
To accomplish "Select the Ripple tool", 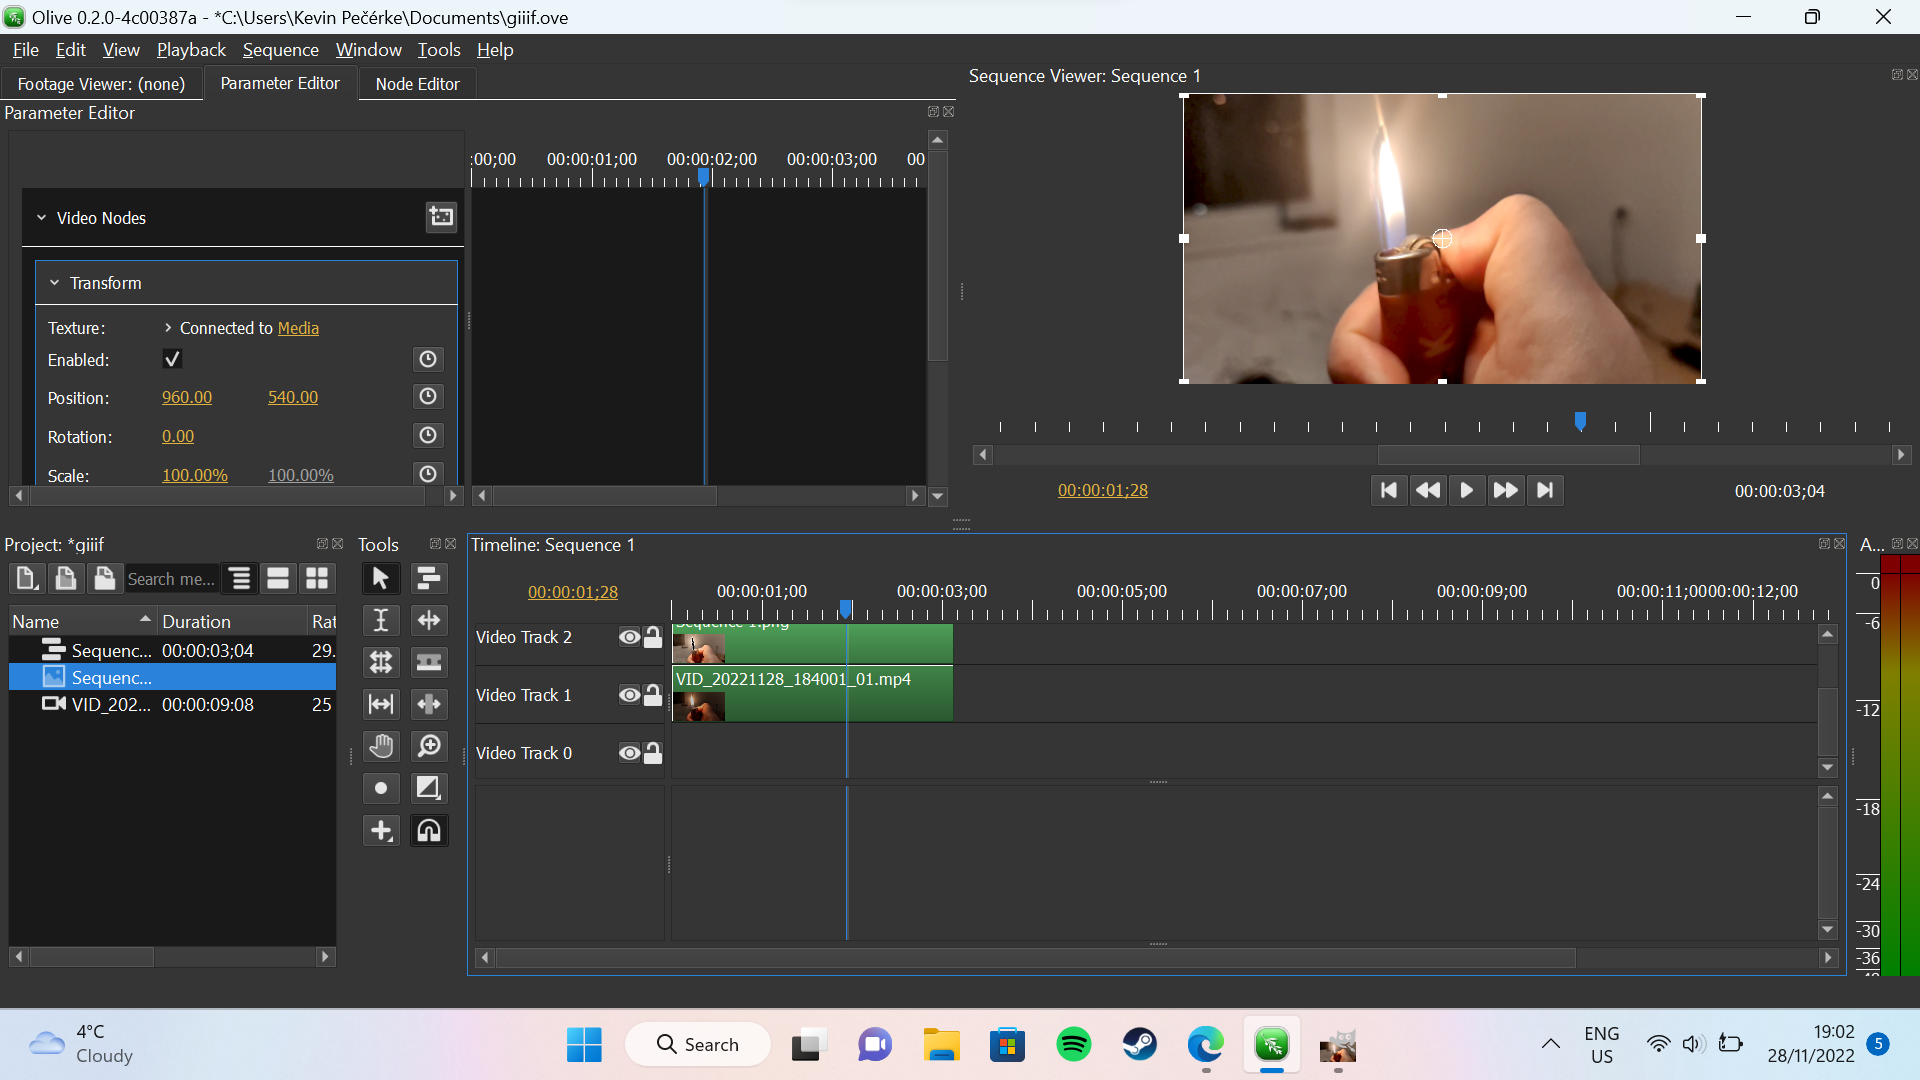I will [x=428, y=620].
